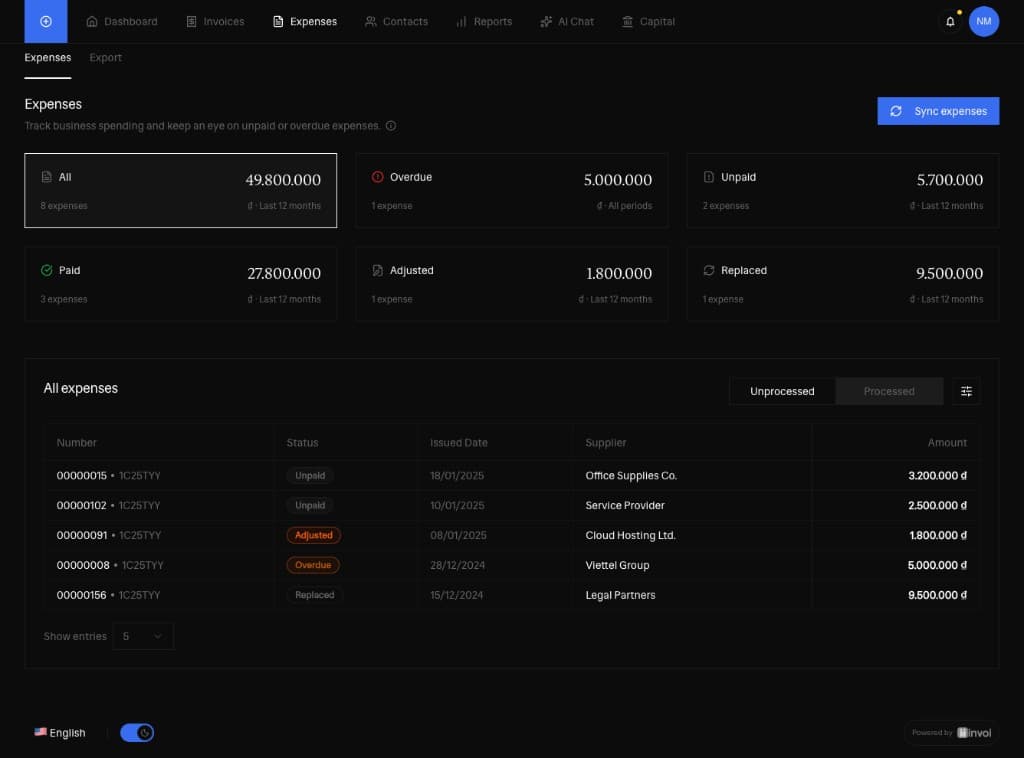
Task: Click the Replaced refresh icon on card
Action: (709, 270)
